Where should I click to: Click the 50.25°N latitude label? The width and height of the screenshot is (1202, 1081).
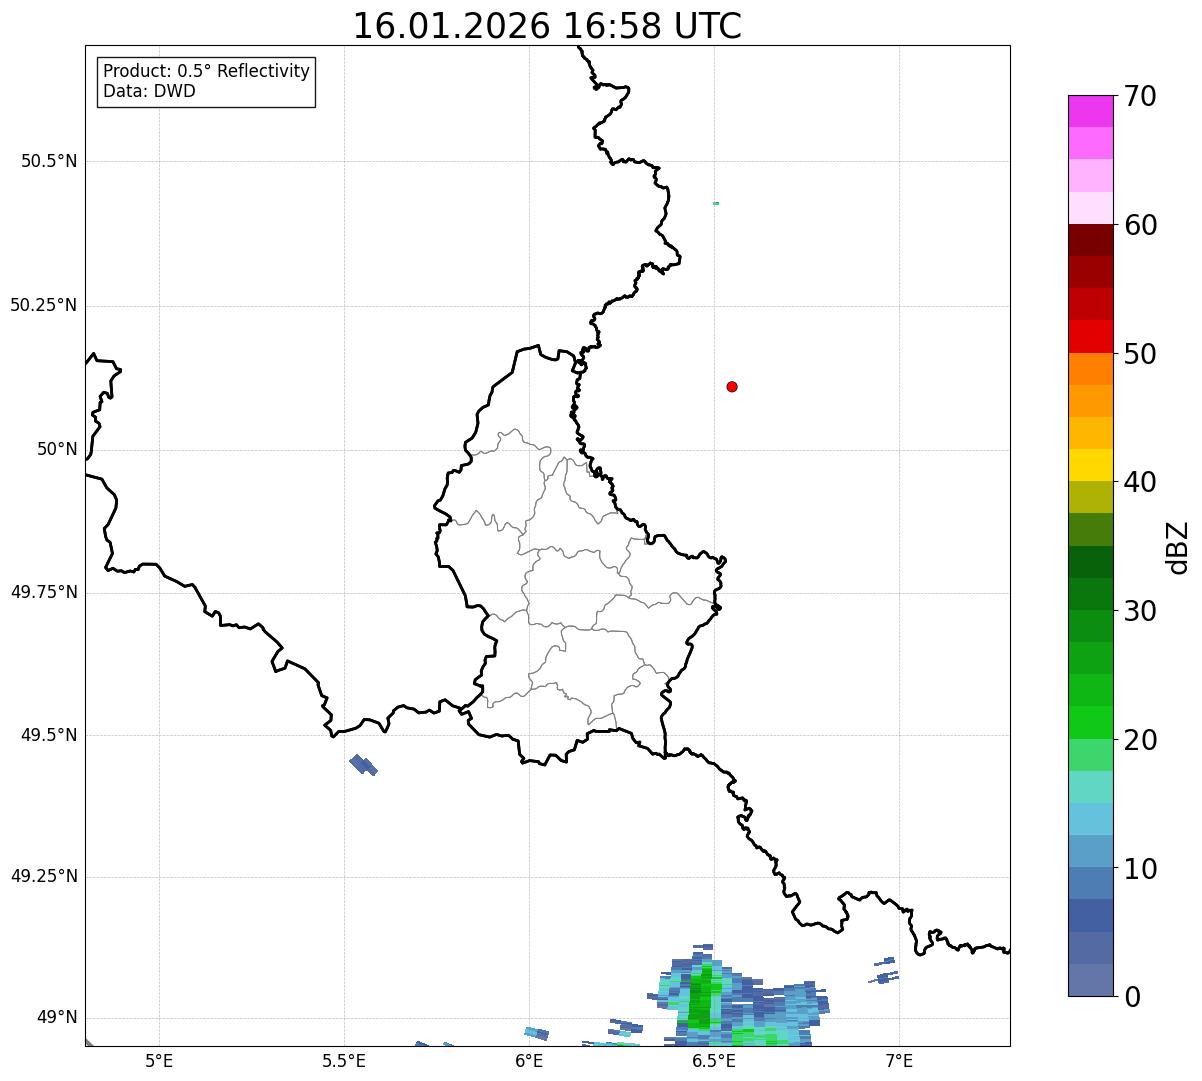(44, 305)
